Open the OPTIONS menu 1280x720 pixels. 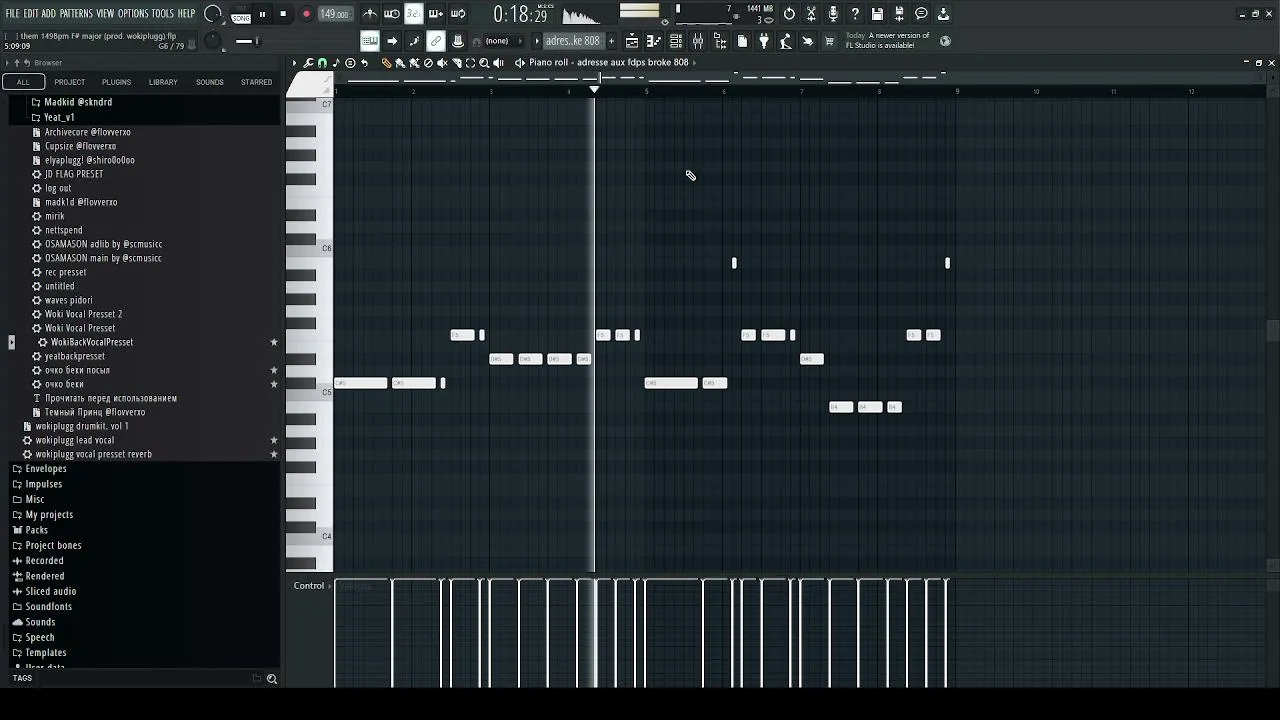coord(132,13)
